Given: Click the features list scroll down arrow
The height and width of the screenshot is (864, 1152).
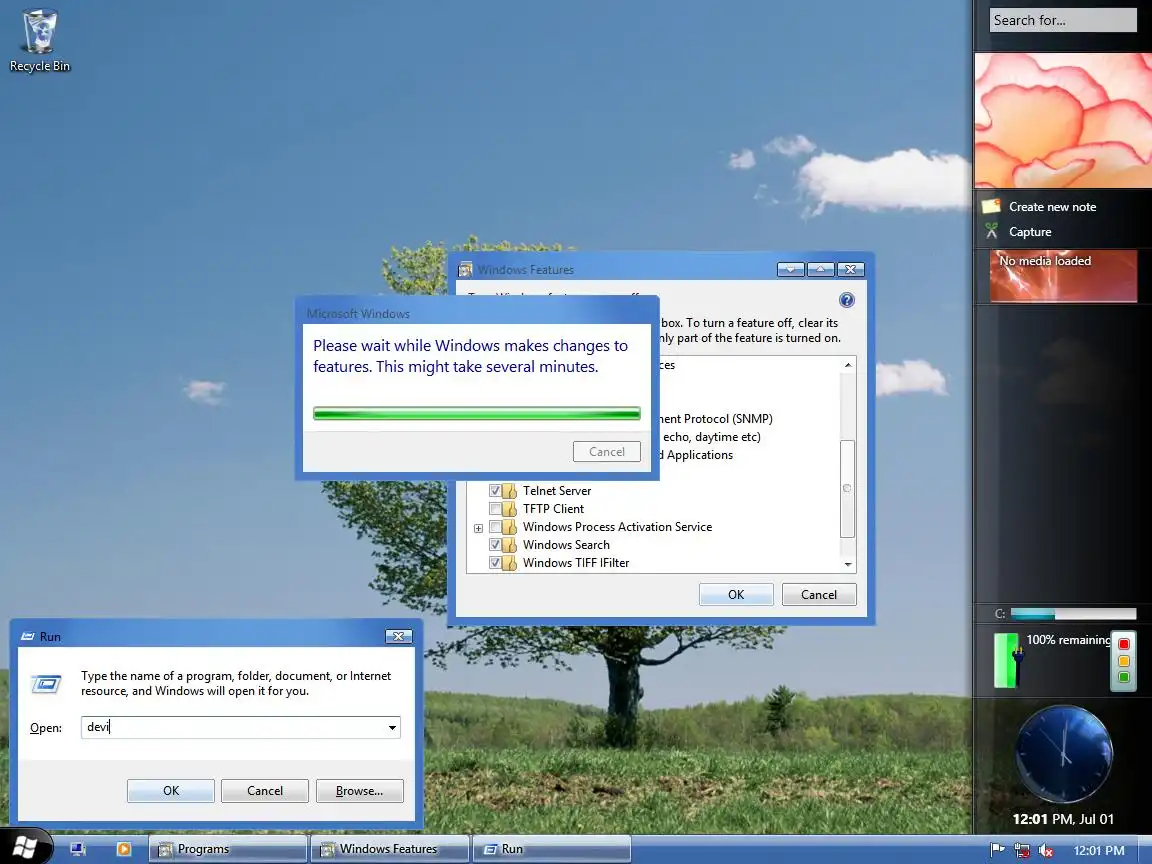Looking at the screenshot, I should [848, 564].
